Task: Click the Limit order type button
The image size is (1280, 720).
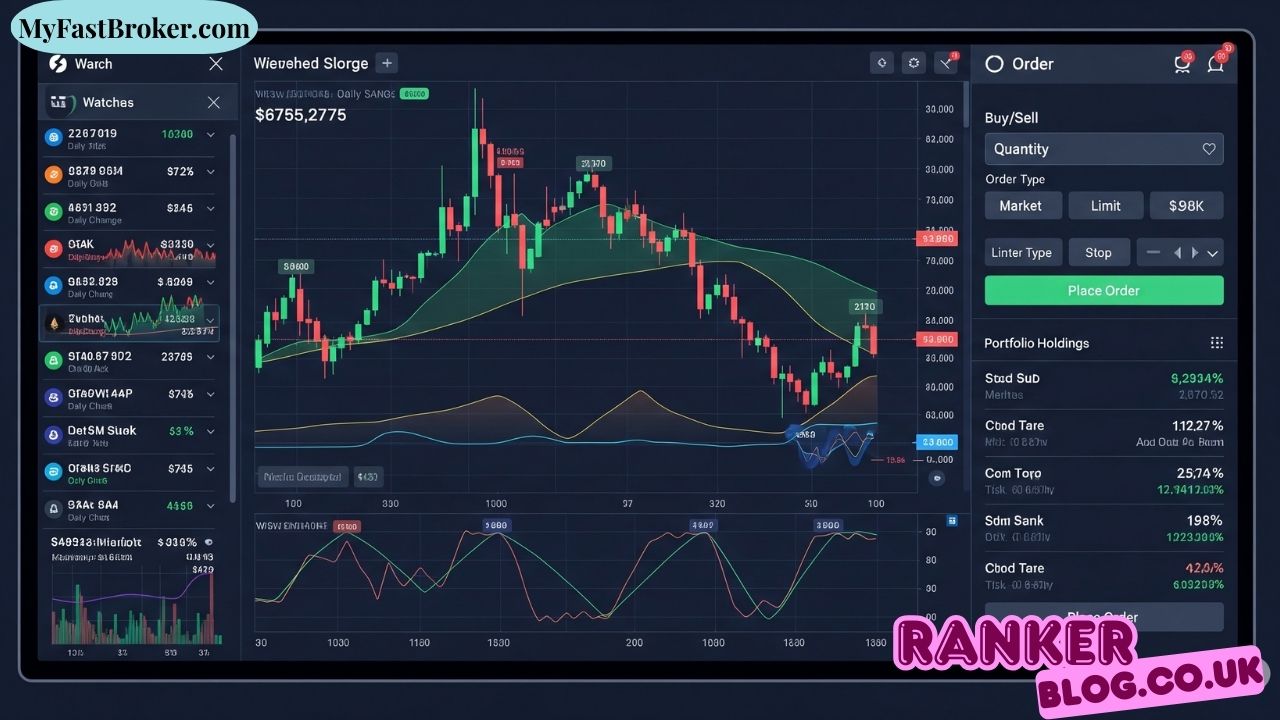Action: [1105, 205]
